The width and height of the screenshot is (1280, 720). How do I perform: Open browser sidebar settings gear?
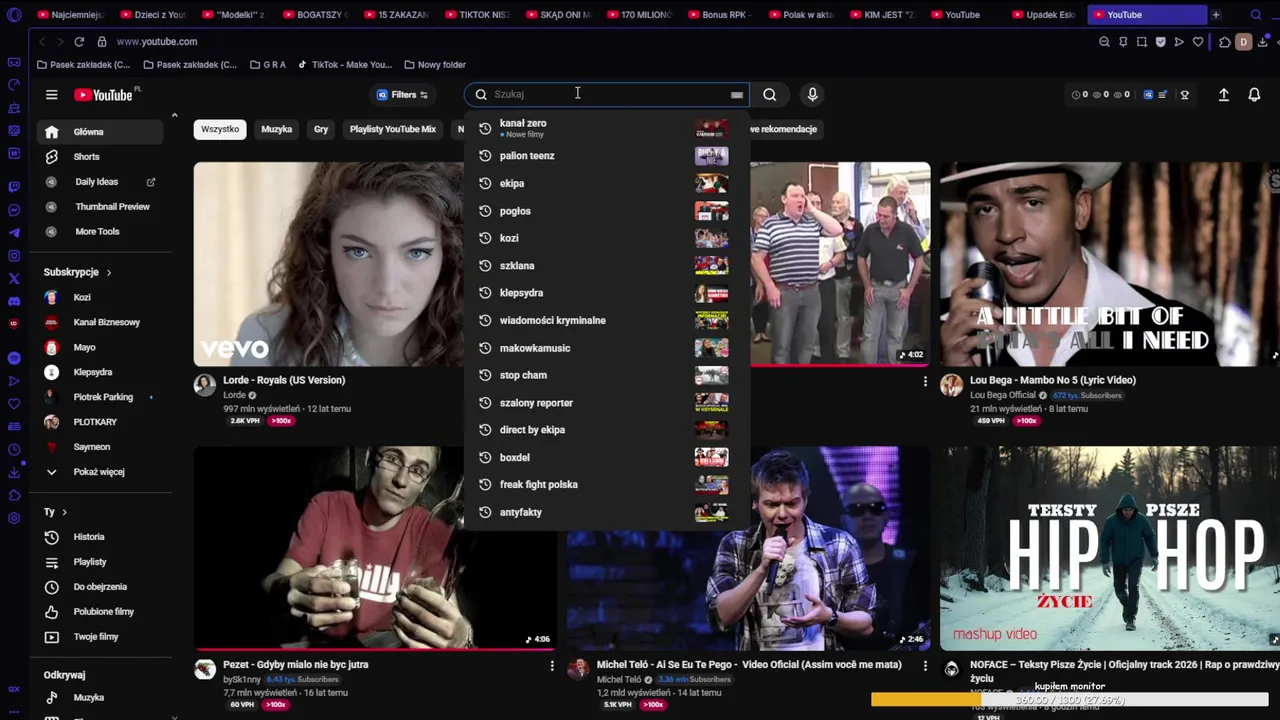[14, 518]
